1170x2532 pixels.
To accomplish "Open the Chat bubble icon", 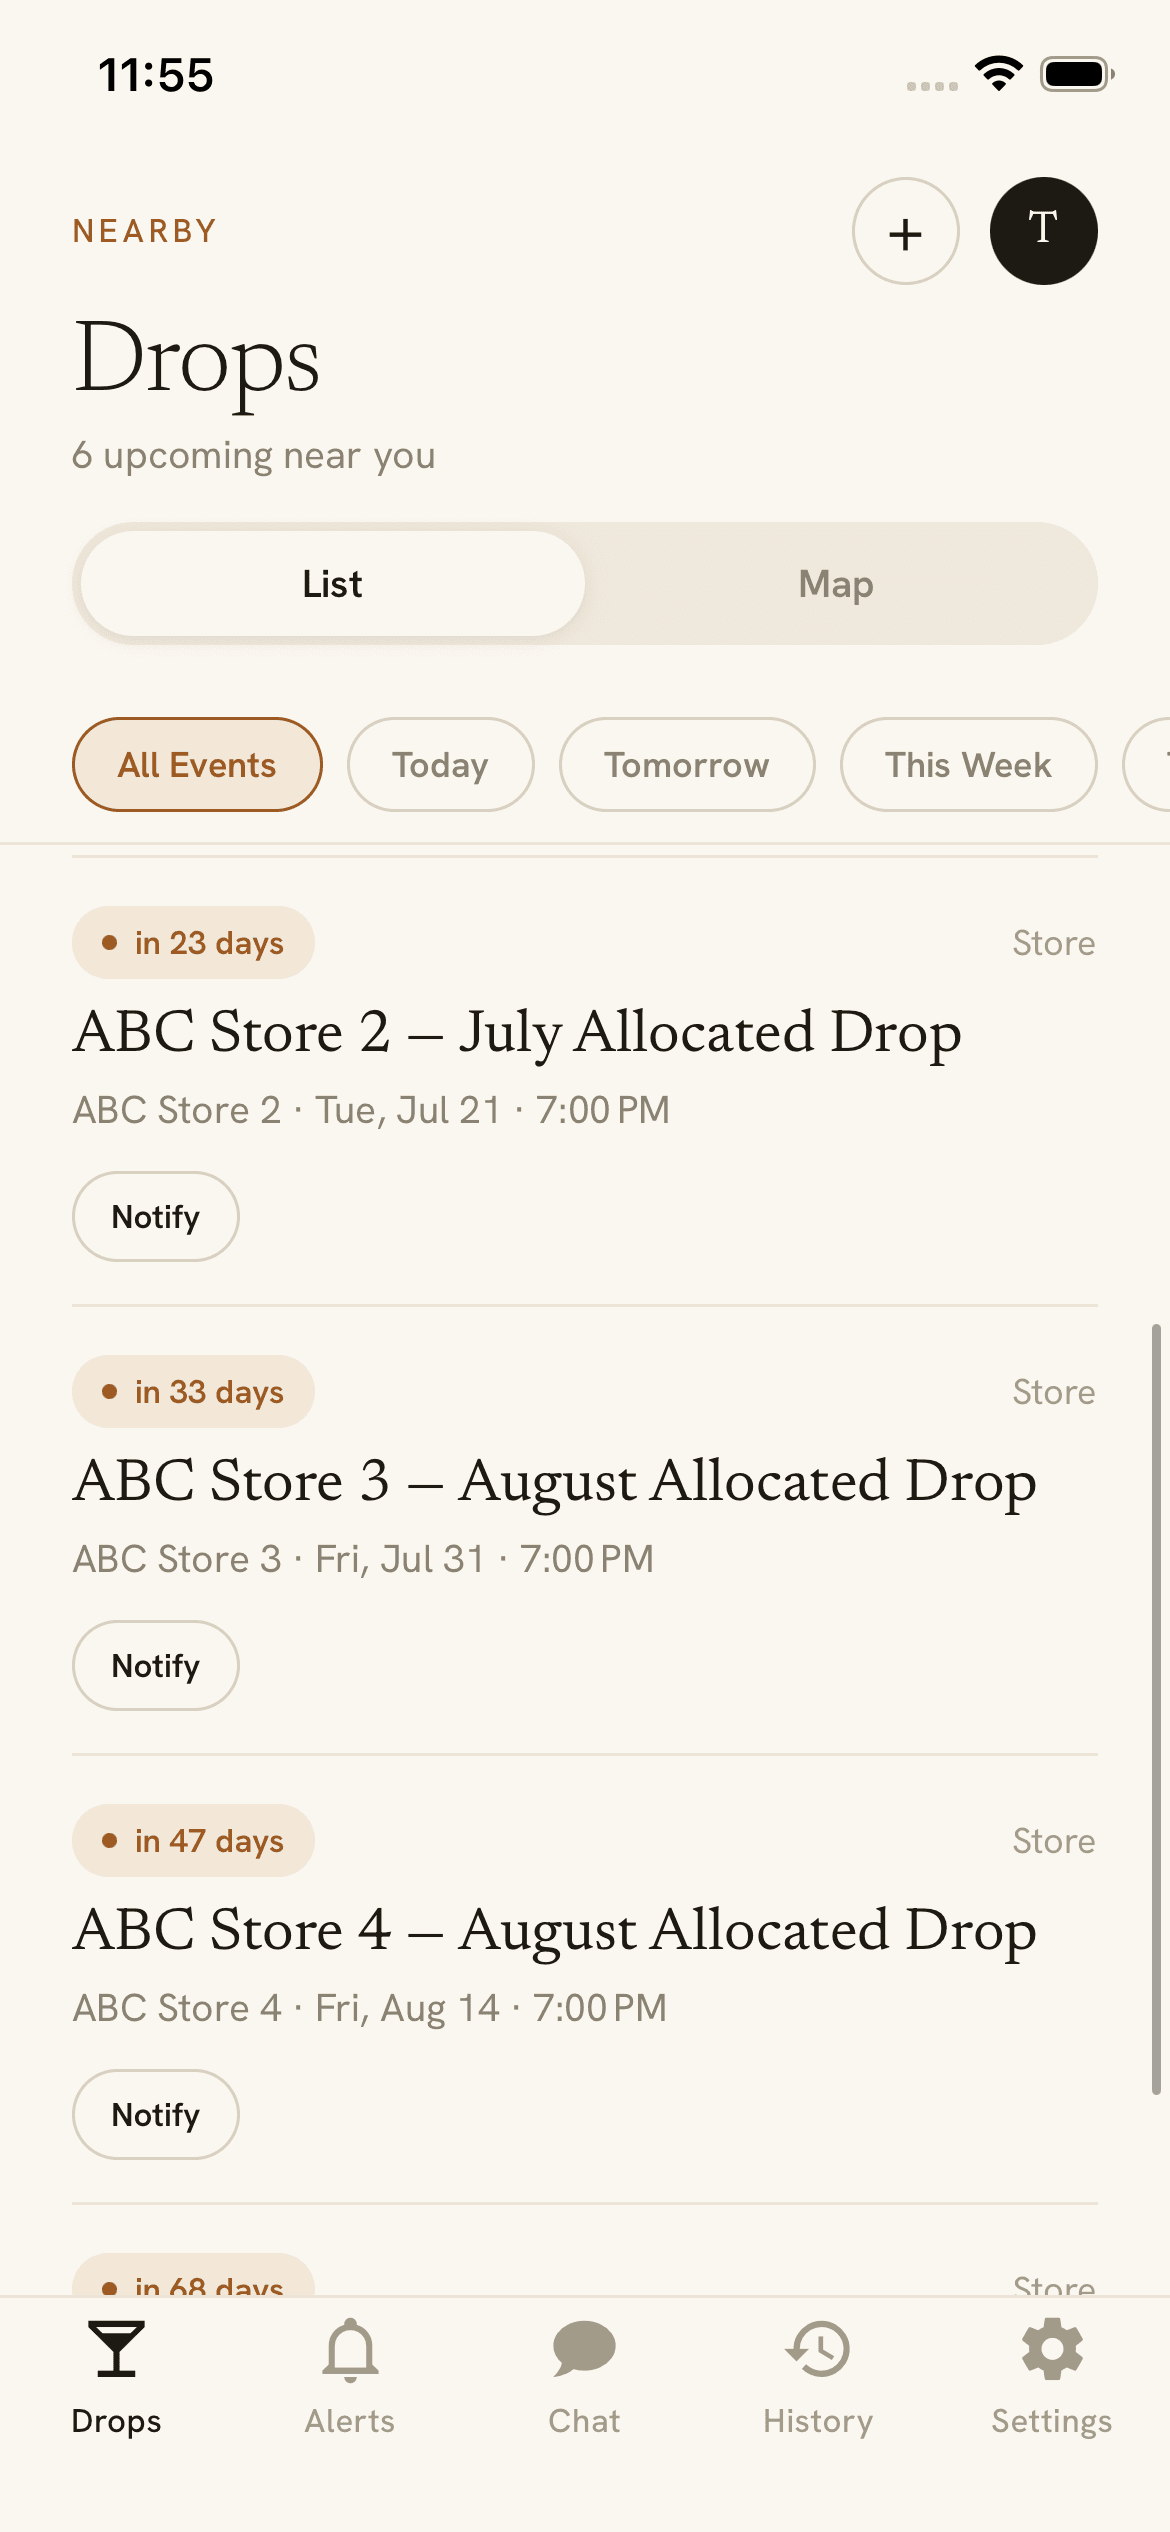I will 584,2349.
